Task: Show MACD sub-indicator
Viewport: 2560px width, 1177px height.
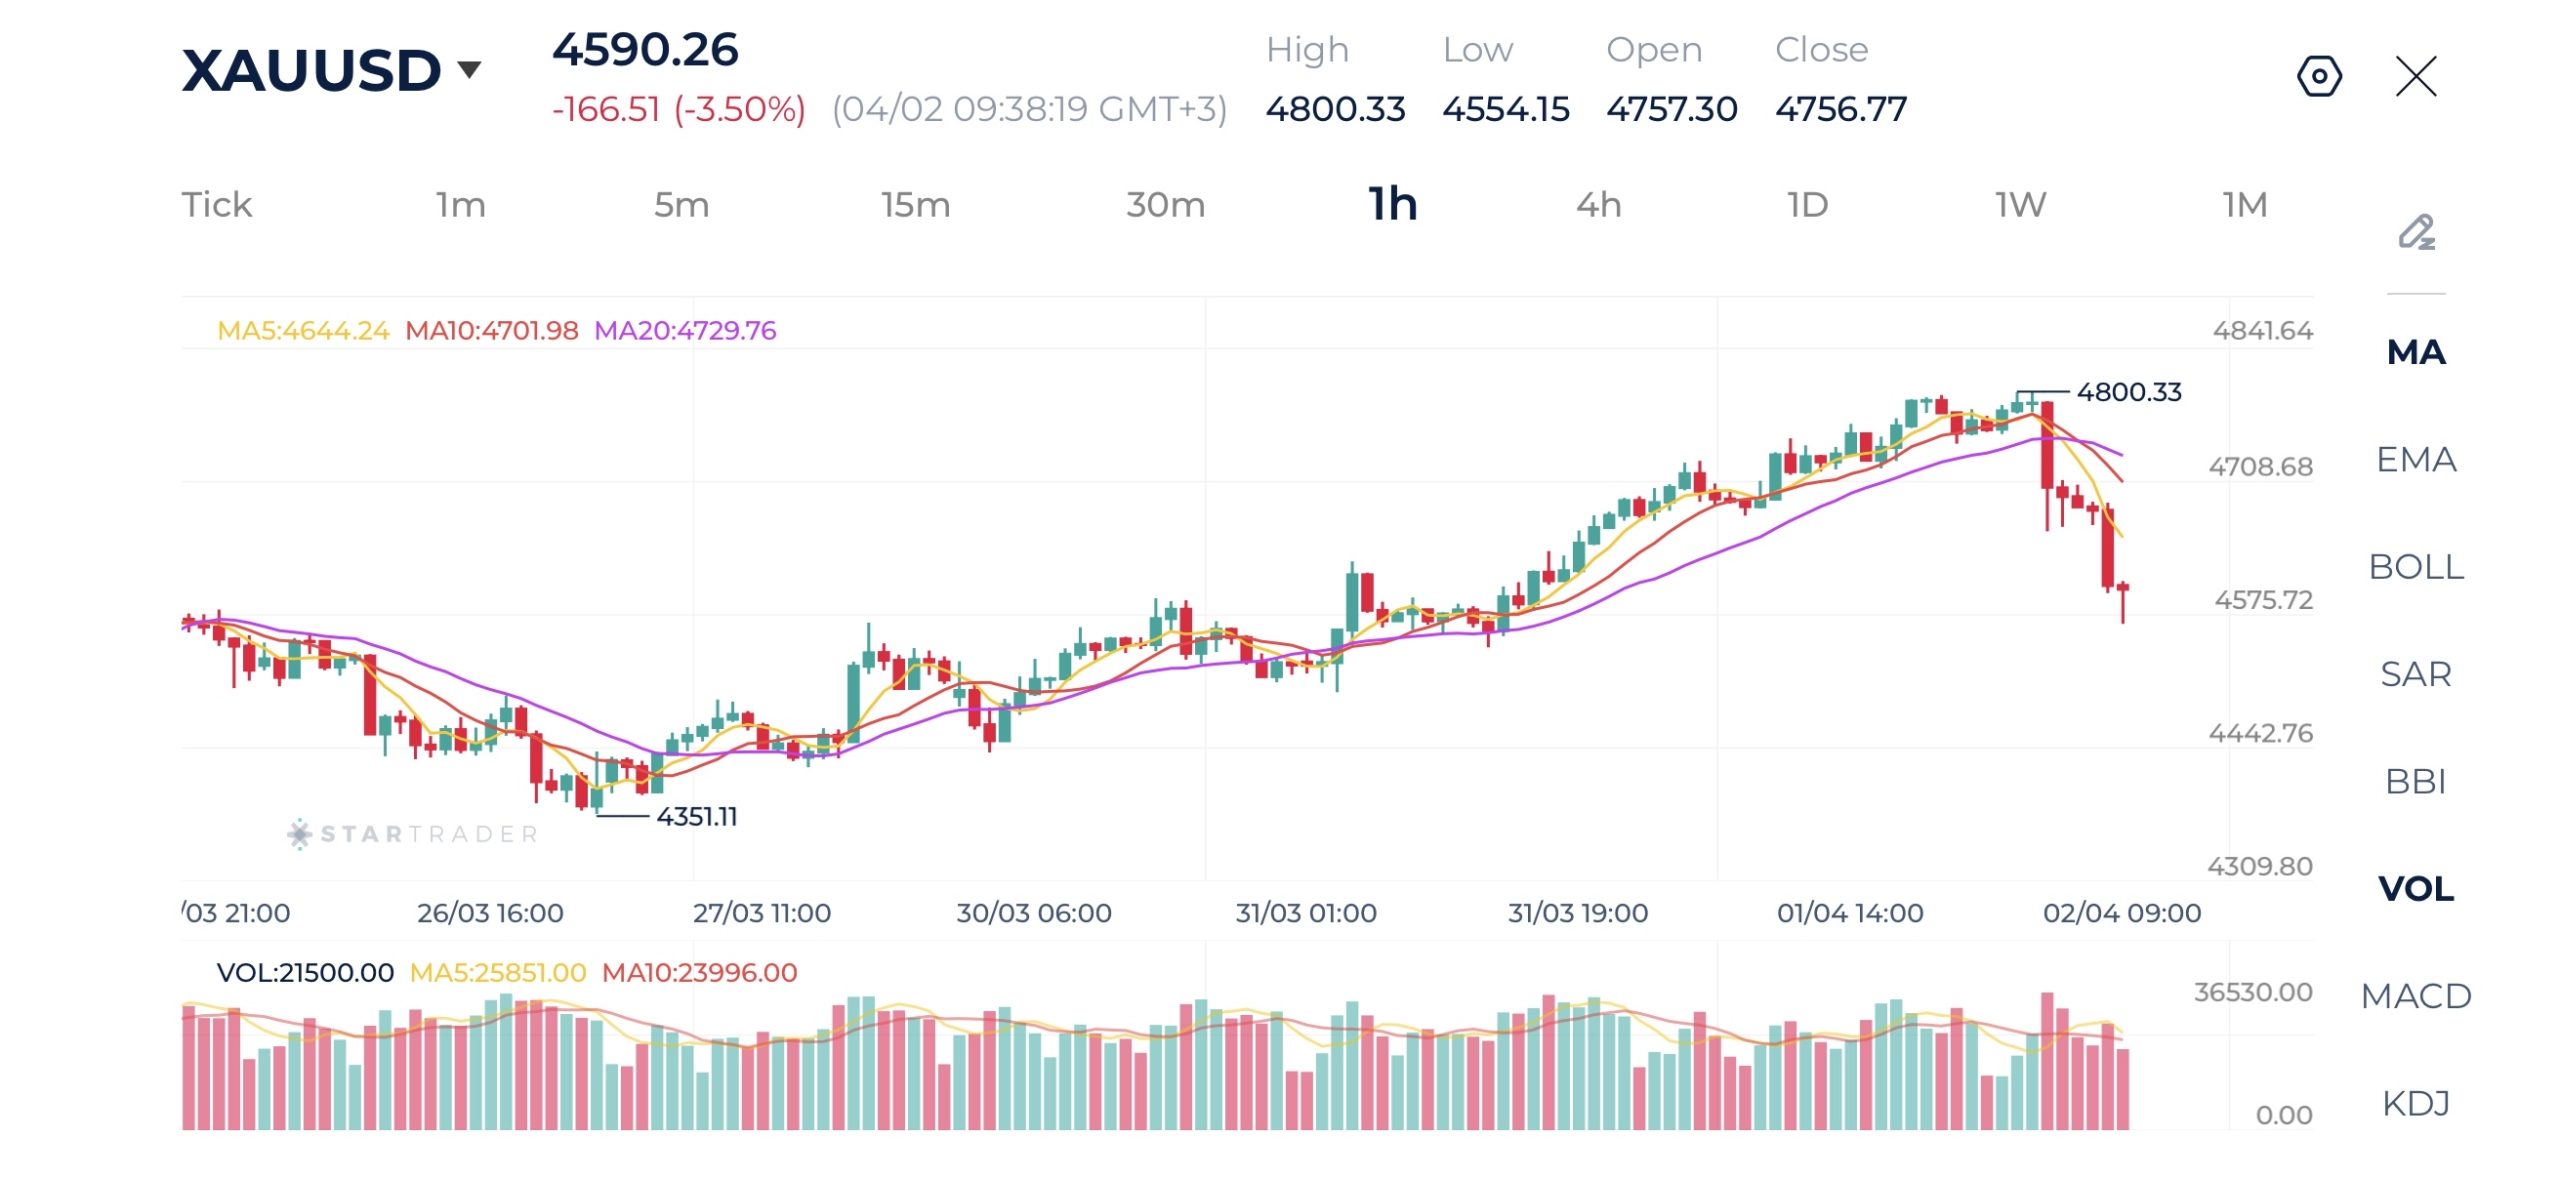Action: 2415,996
